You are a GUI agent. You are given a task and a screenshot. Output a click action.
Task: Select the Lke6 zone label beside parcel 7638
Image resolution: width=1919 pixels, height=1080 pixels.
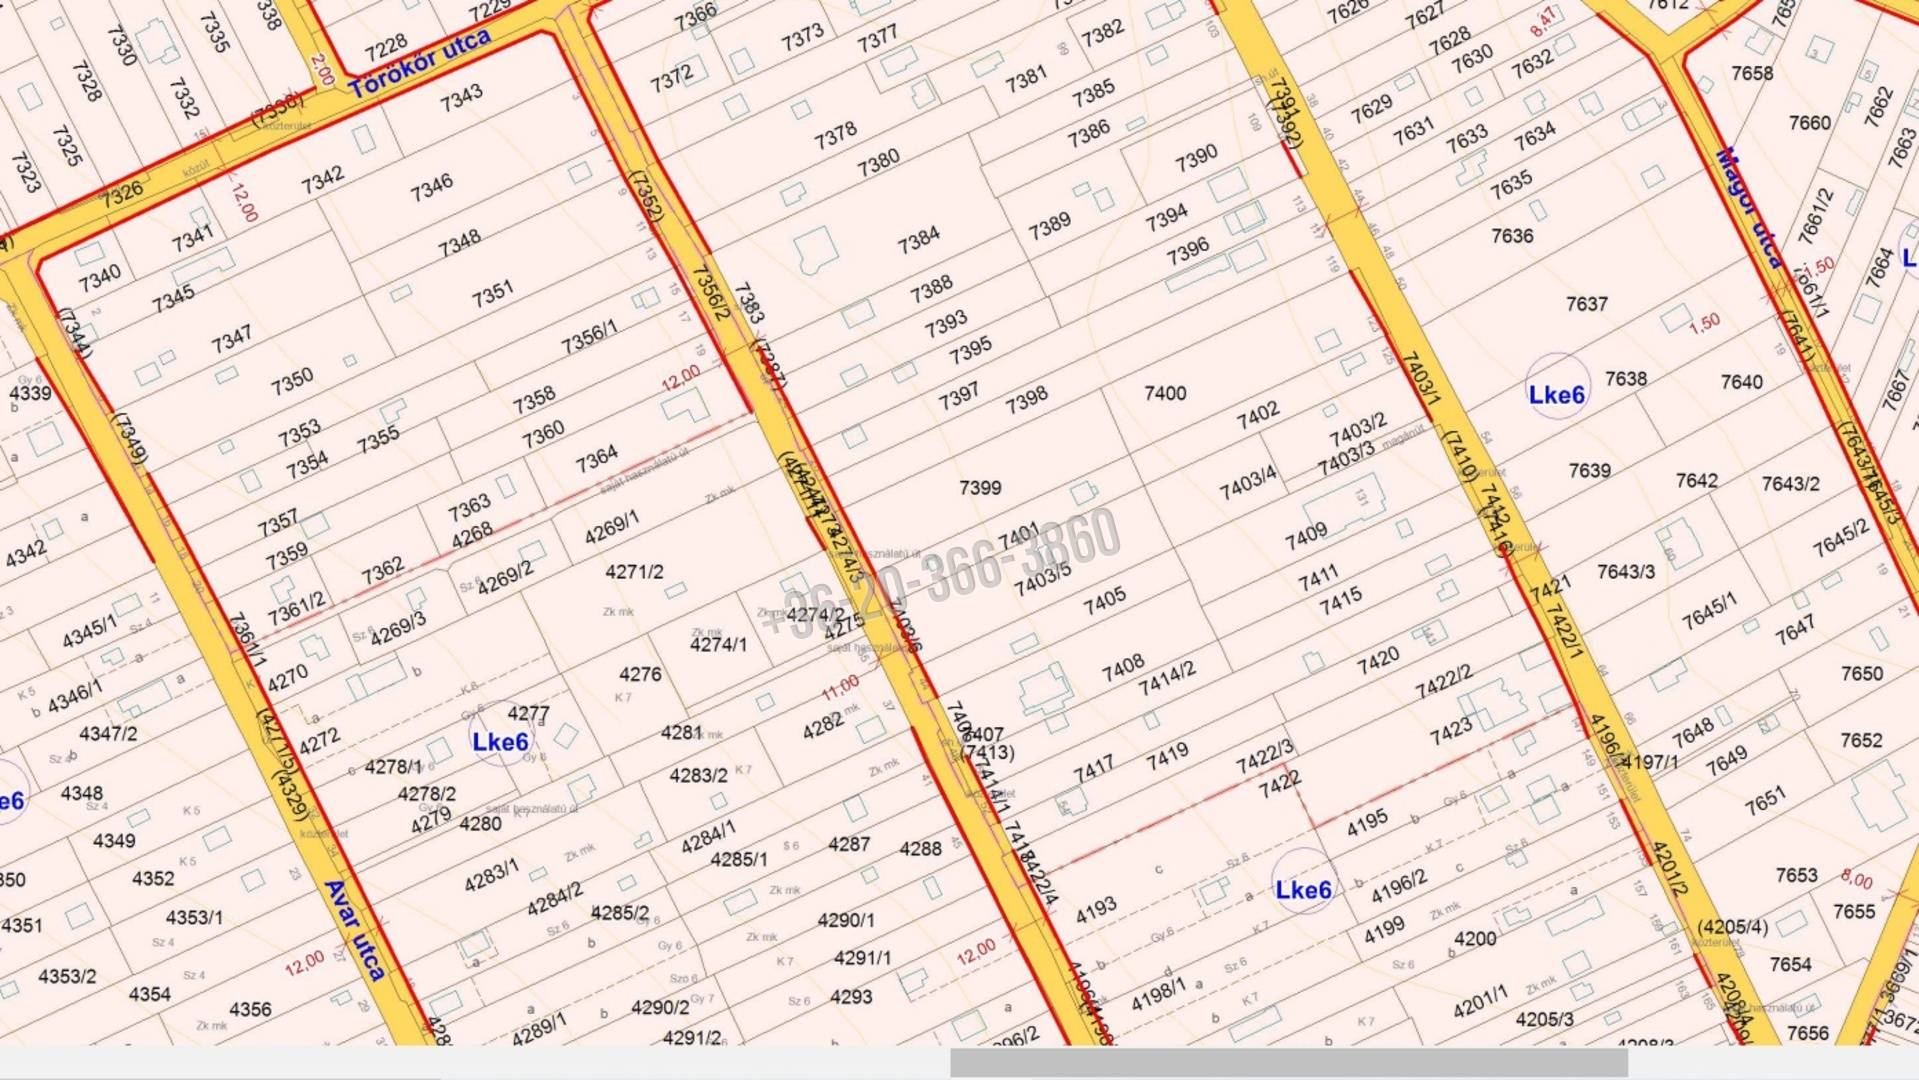tap(1557, 395)
